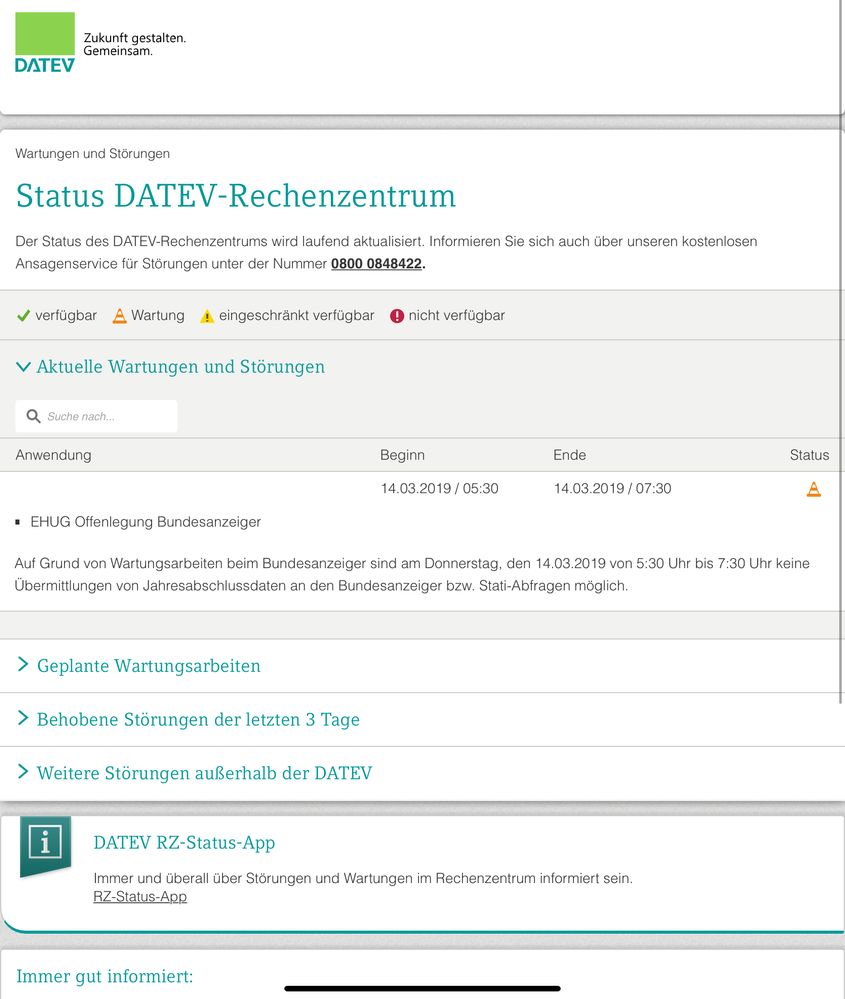Sort by Ende column header
This screenshot has width=845, height=999.
570,455
